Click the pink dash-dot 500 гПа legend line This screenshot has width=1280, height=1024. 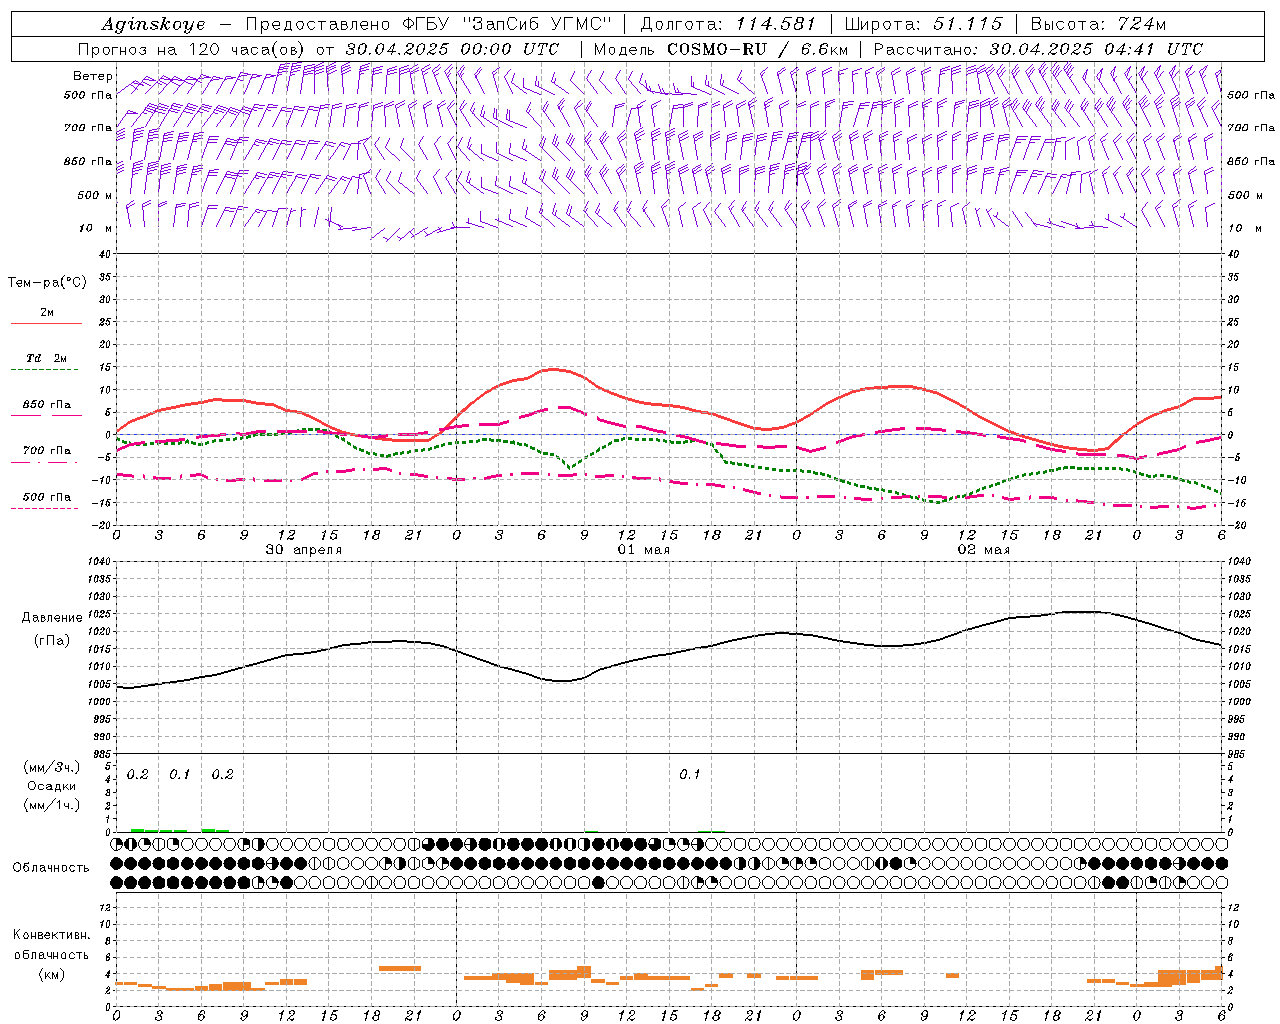(x=44, y=508)
